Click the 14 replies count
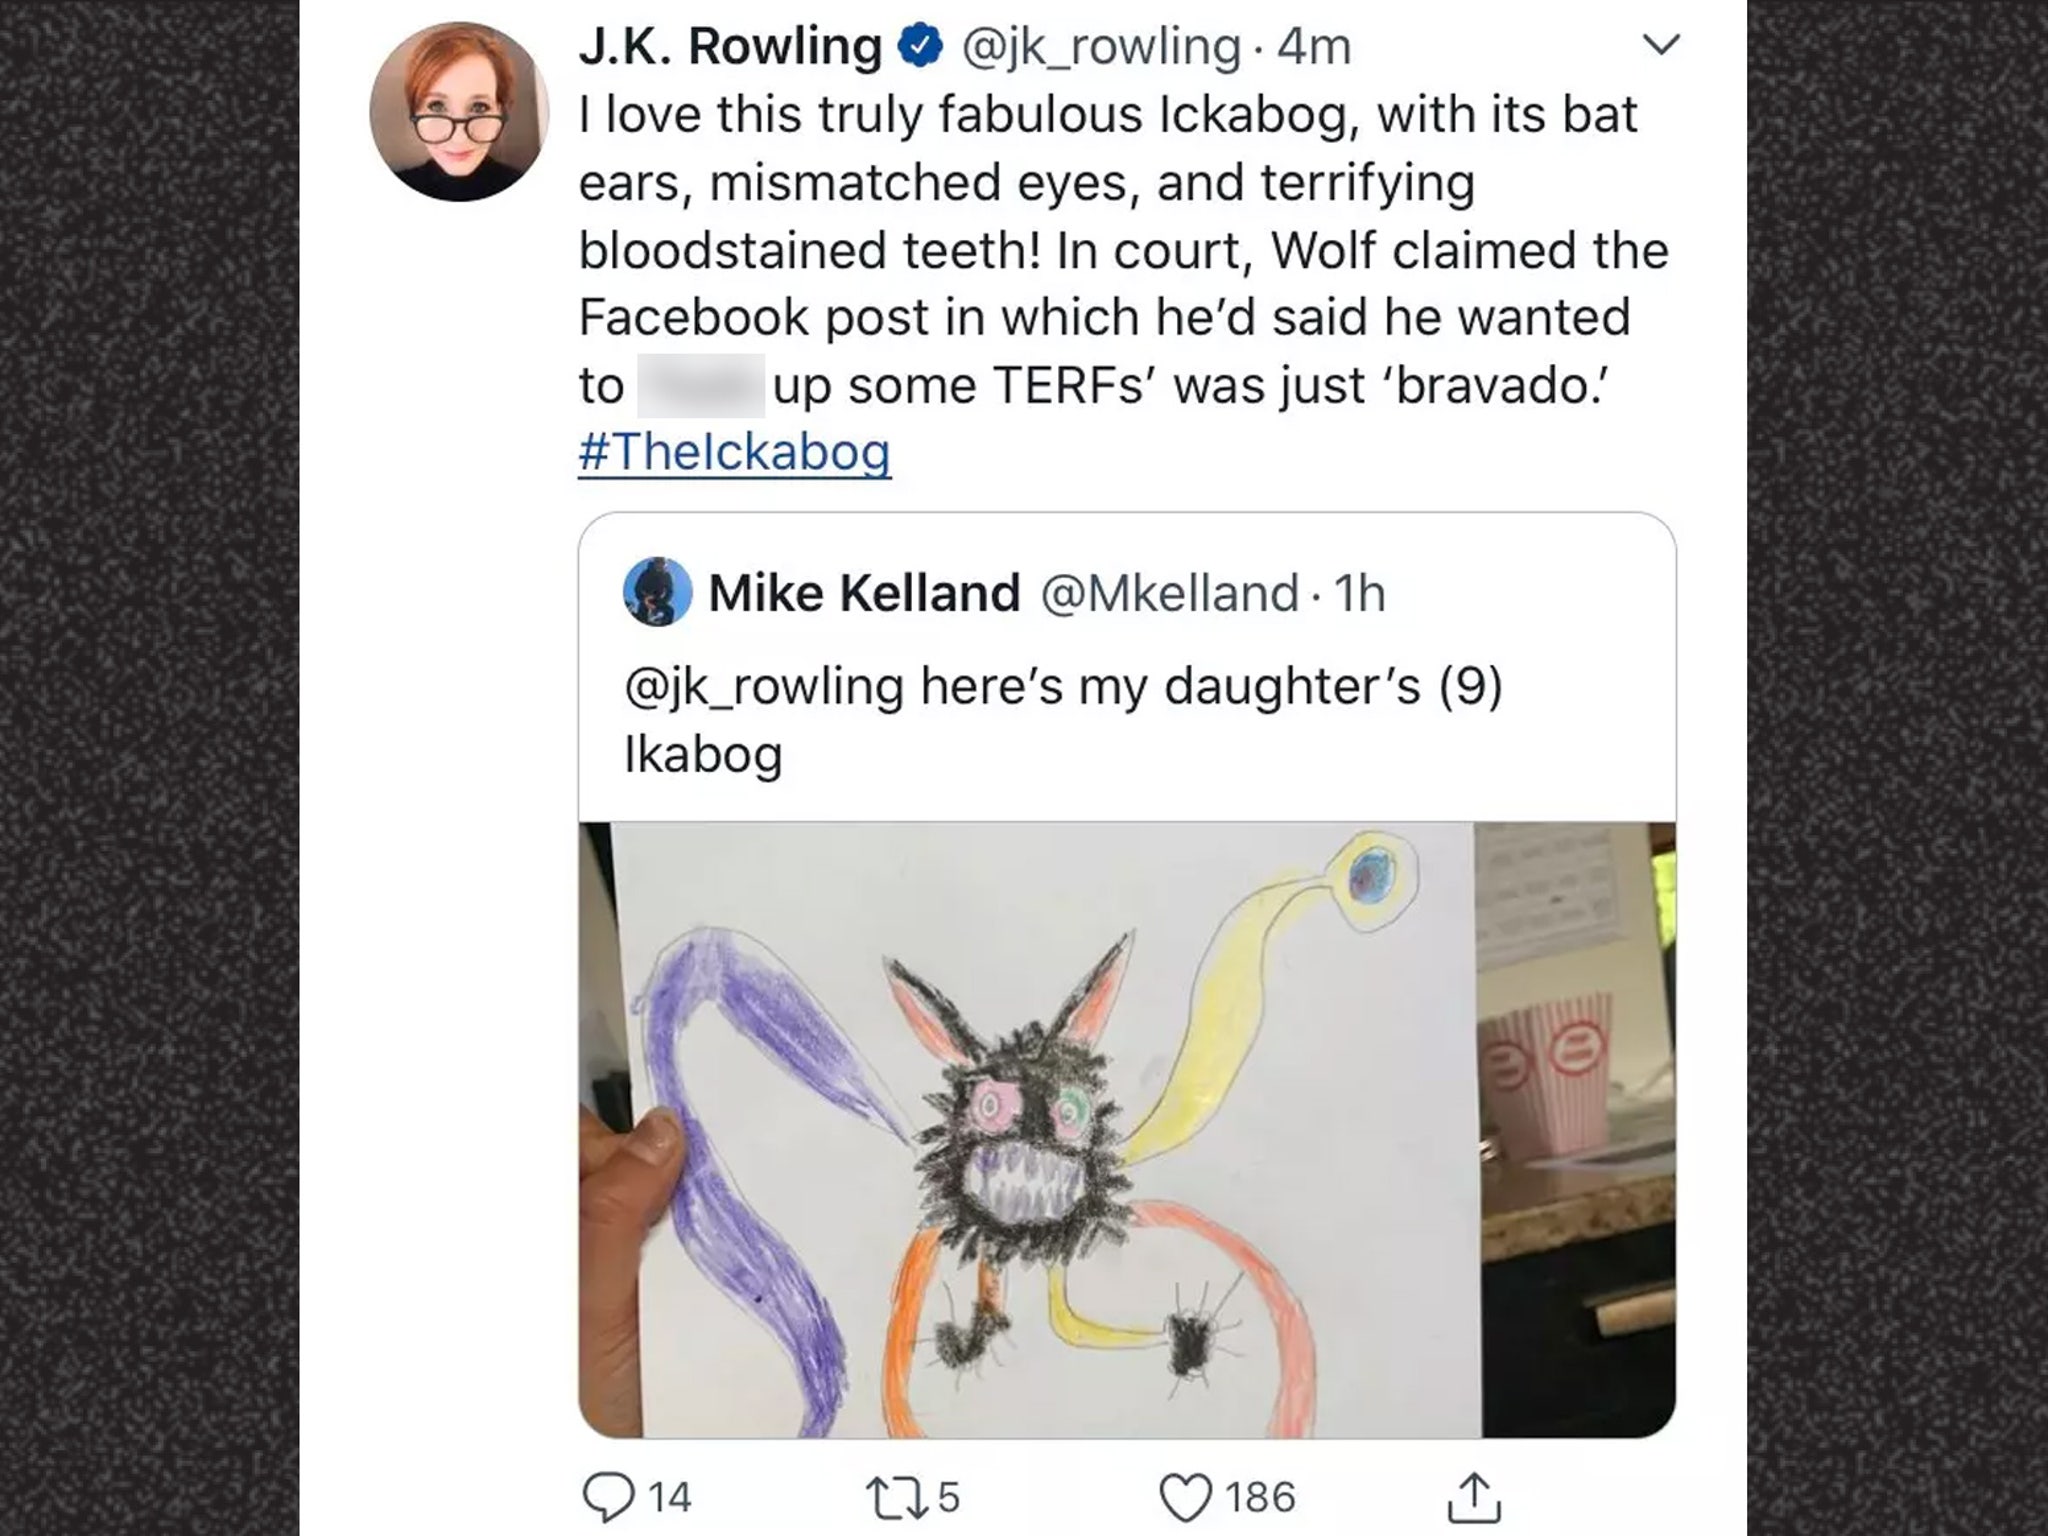The width and height of the screenshot is (2048, 1536). click(x=670, y=1497)
